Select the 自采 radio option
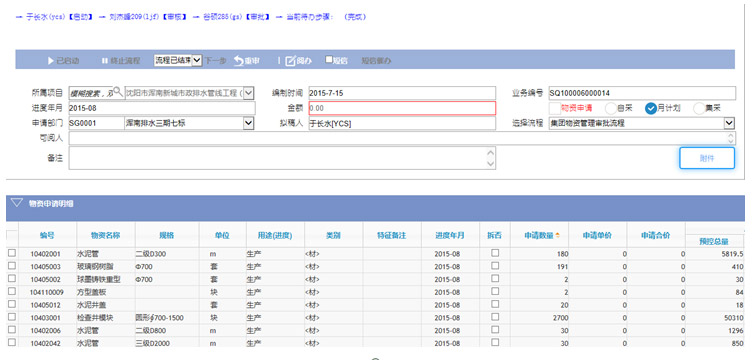 coord(610,108)
